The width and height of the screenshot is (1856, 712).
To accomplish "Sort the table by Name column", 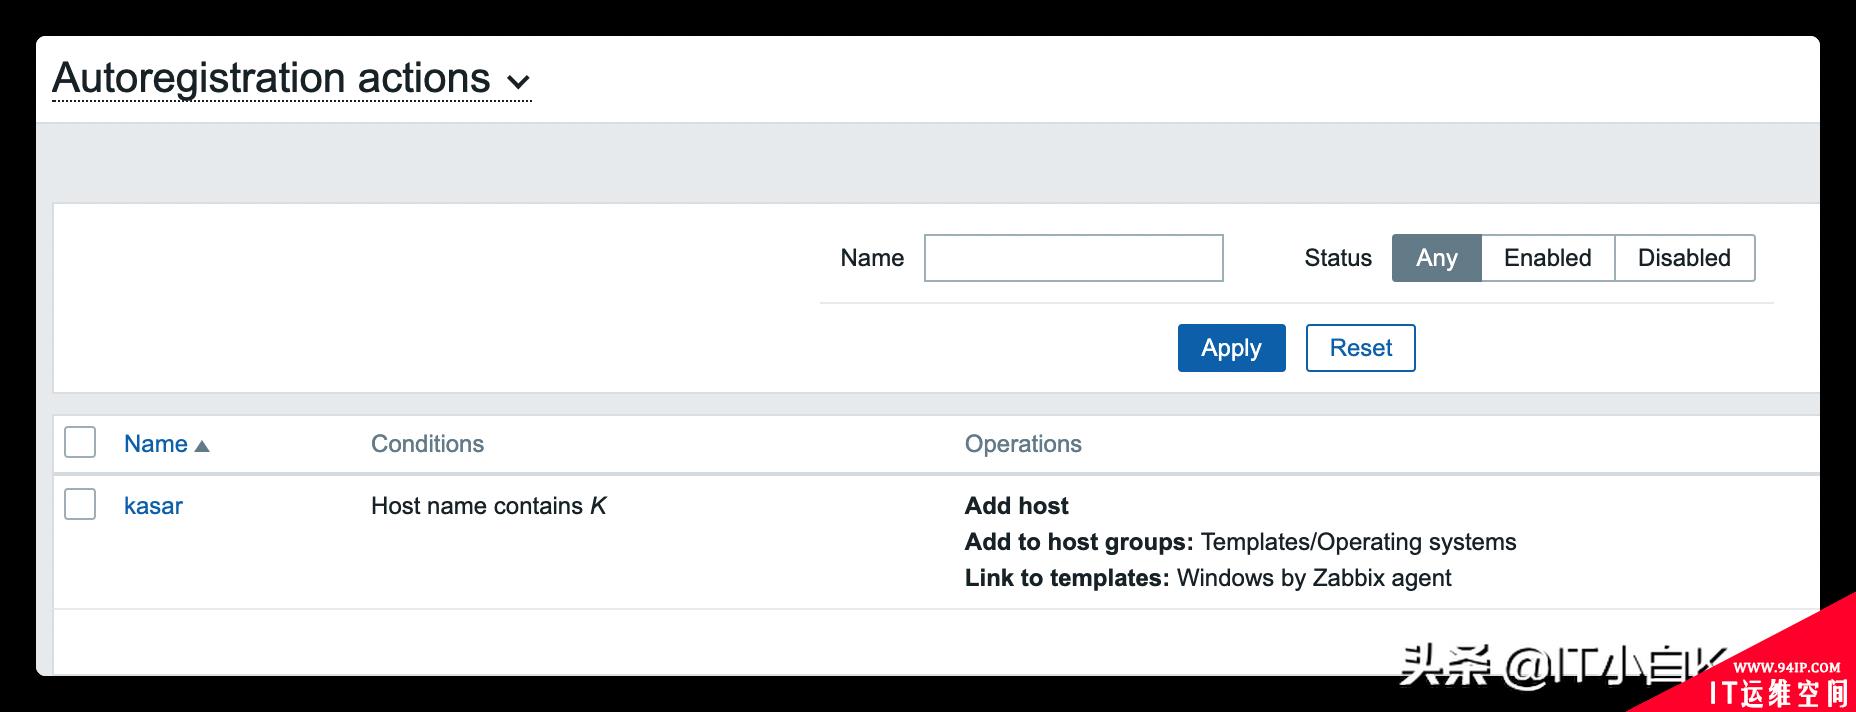I will tap(156, 444).
